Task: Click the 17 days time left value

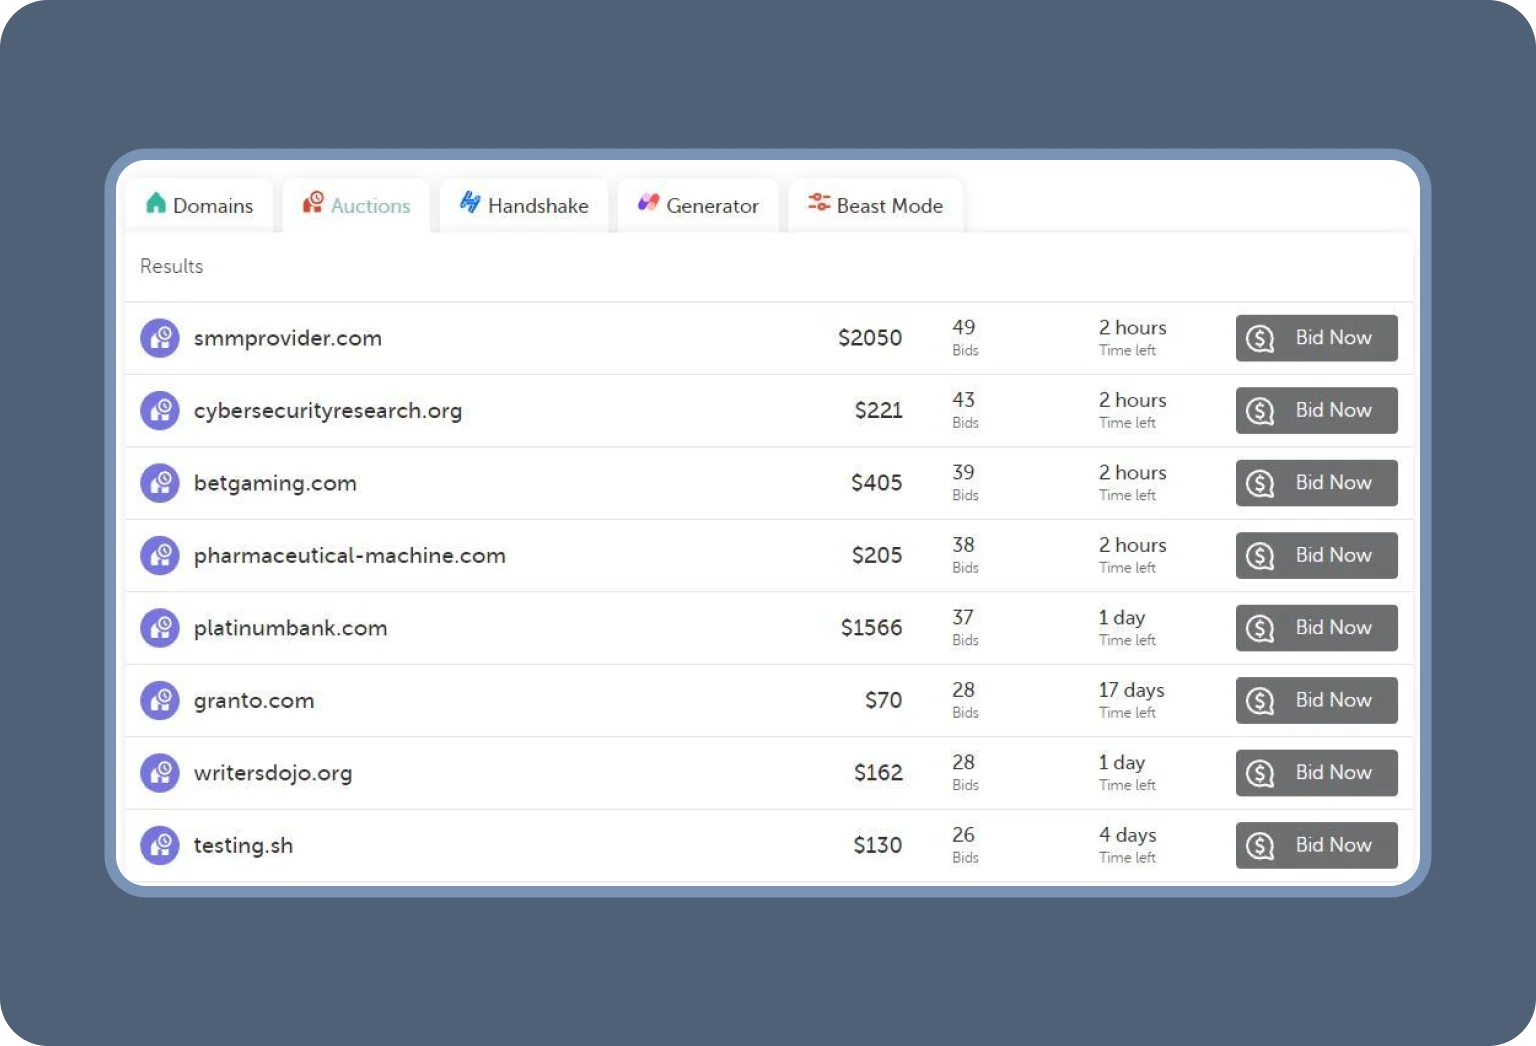Action: [1131, 690]
